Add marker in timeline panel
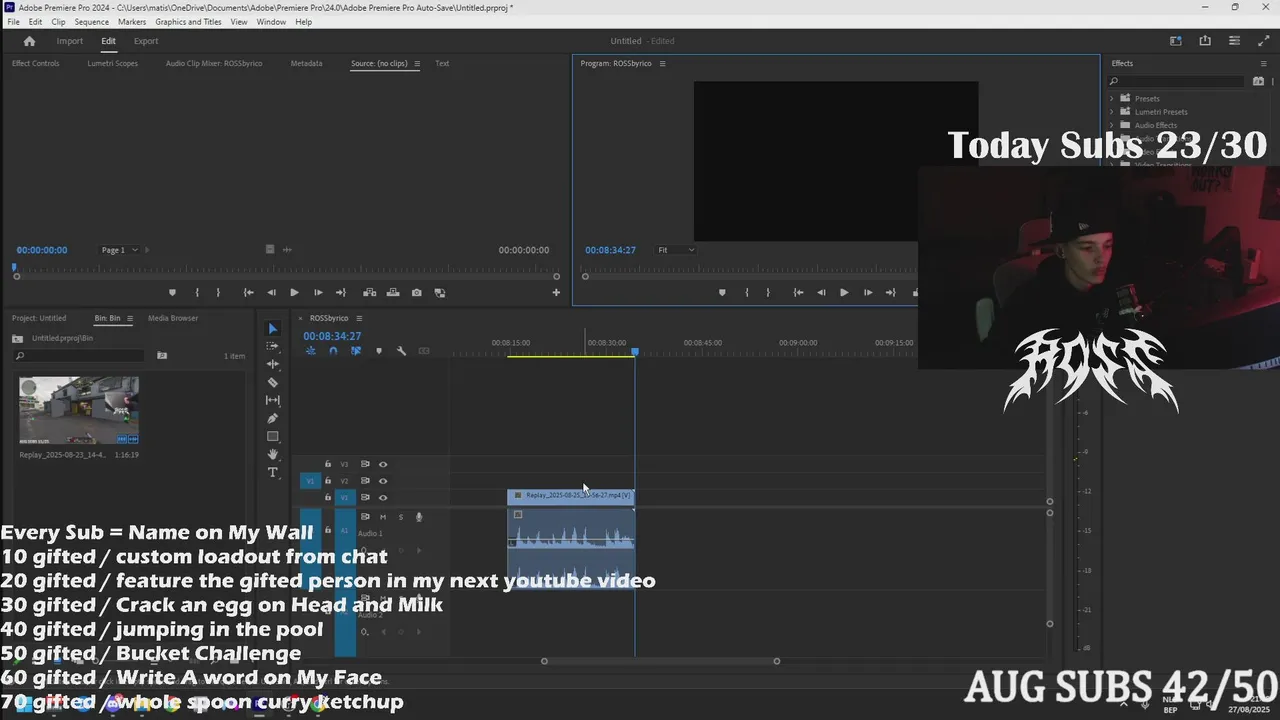The image size is (1280, 720). point(378,351)
